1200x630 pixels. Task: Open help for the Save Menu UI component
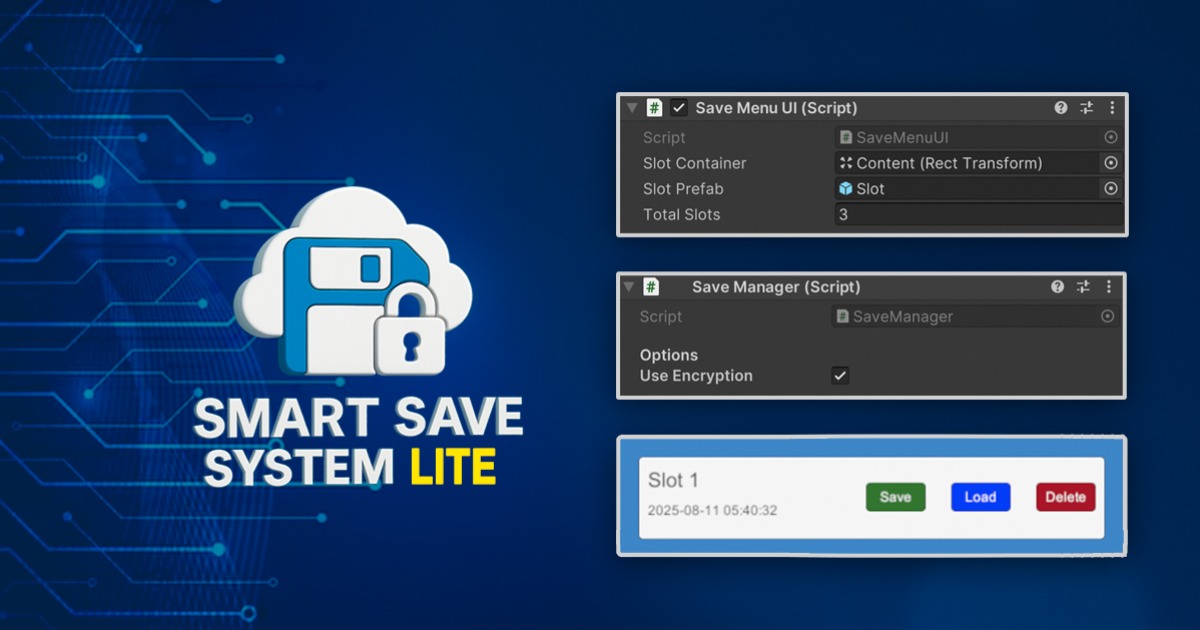click(x=1060, y=107)
